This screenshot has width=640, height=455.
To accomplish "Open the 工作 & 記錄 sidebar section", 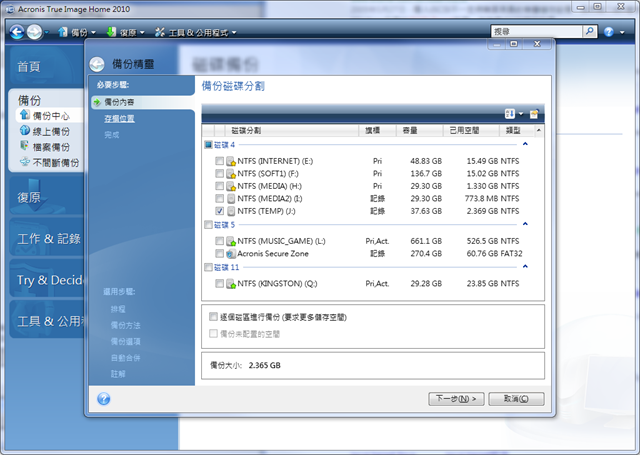I will click(x=49, y=239).
